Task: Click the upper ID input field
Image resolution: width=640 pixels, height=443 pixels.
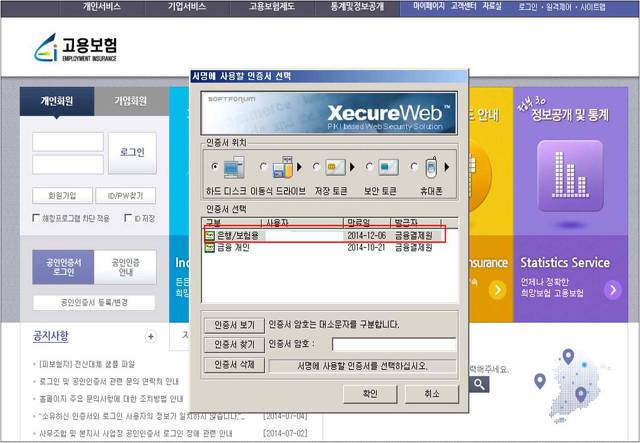Action: pos(68,142)
